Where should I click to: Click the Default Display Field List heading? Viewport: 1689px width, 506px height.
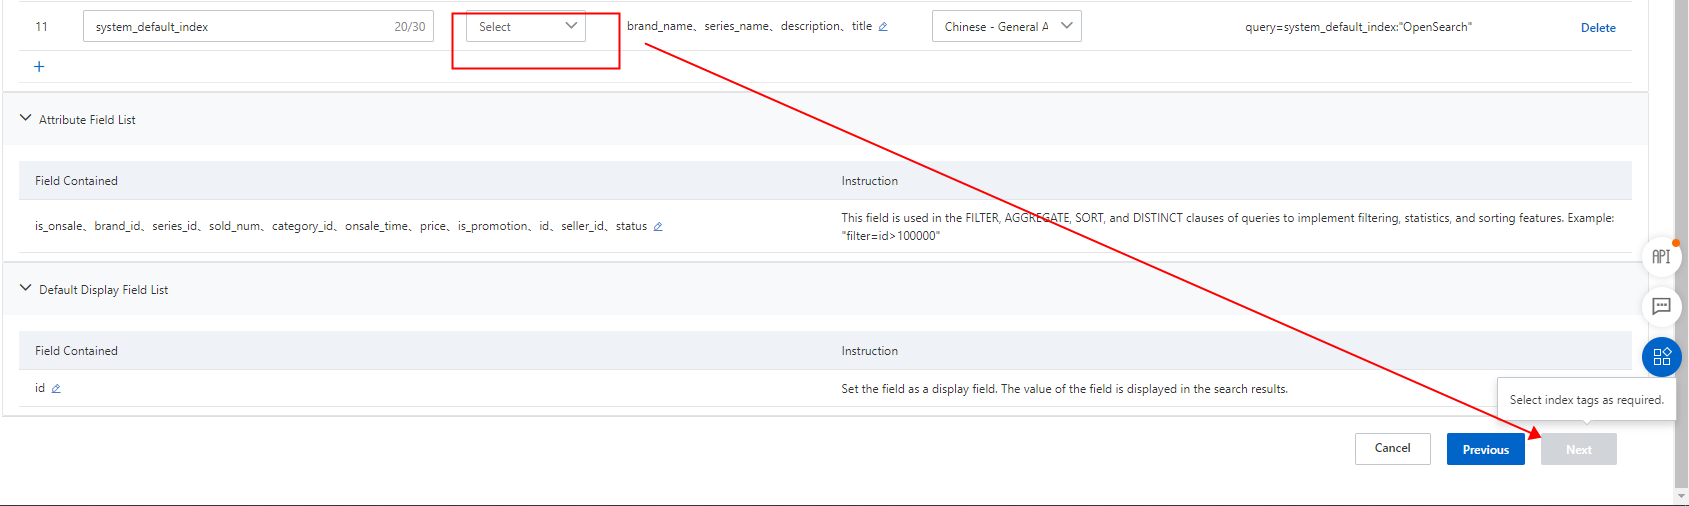[103, 289]
